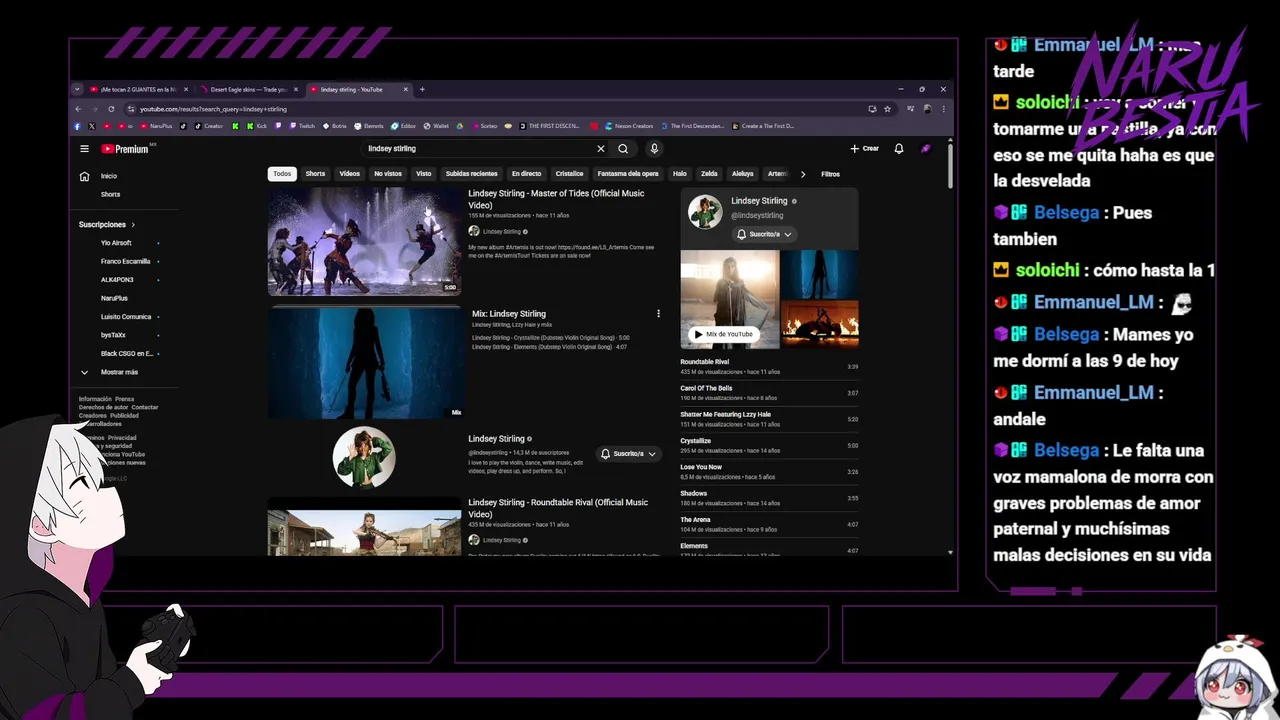Select the Shorts filter chip
The height and width of the screenshot is (720, 1280).
pos(315,174)
